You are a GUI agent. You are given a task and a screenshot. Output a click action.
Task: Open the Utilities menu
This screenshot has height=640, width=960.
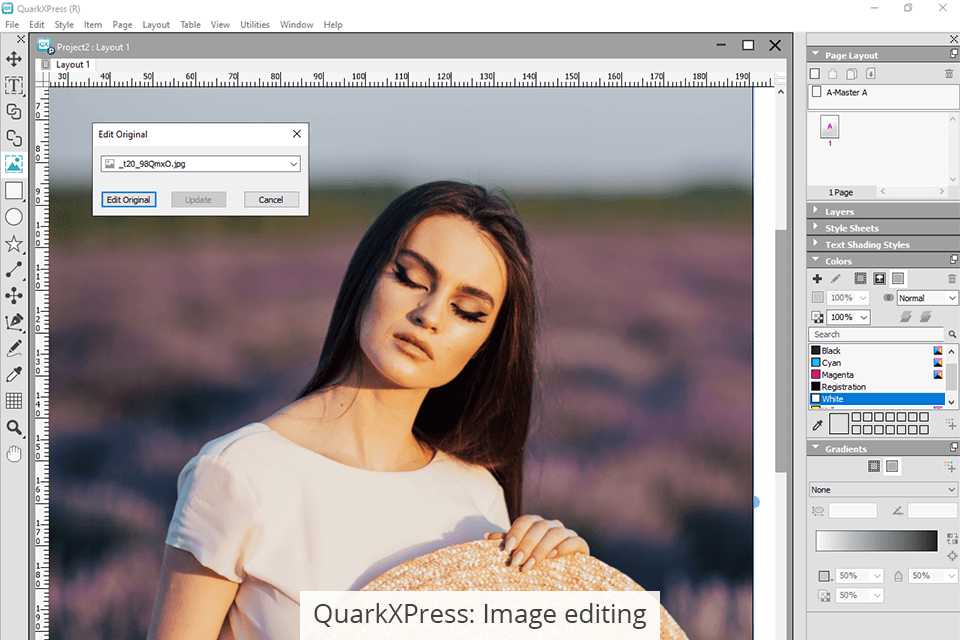pyautogui.click(x=255, y=24)
